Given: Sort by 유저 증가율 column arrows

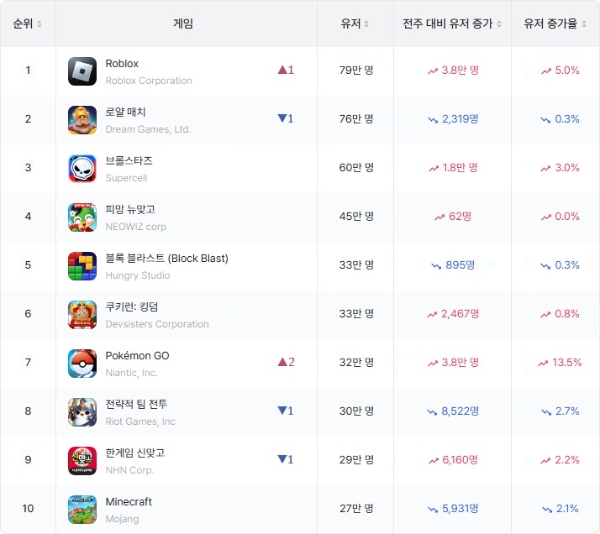Looking at the screenshot, I should pyautogui.click(x=584, y=24).
